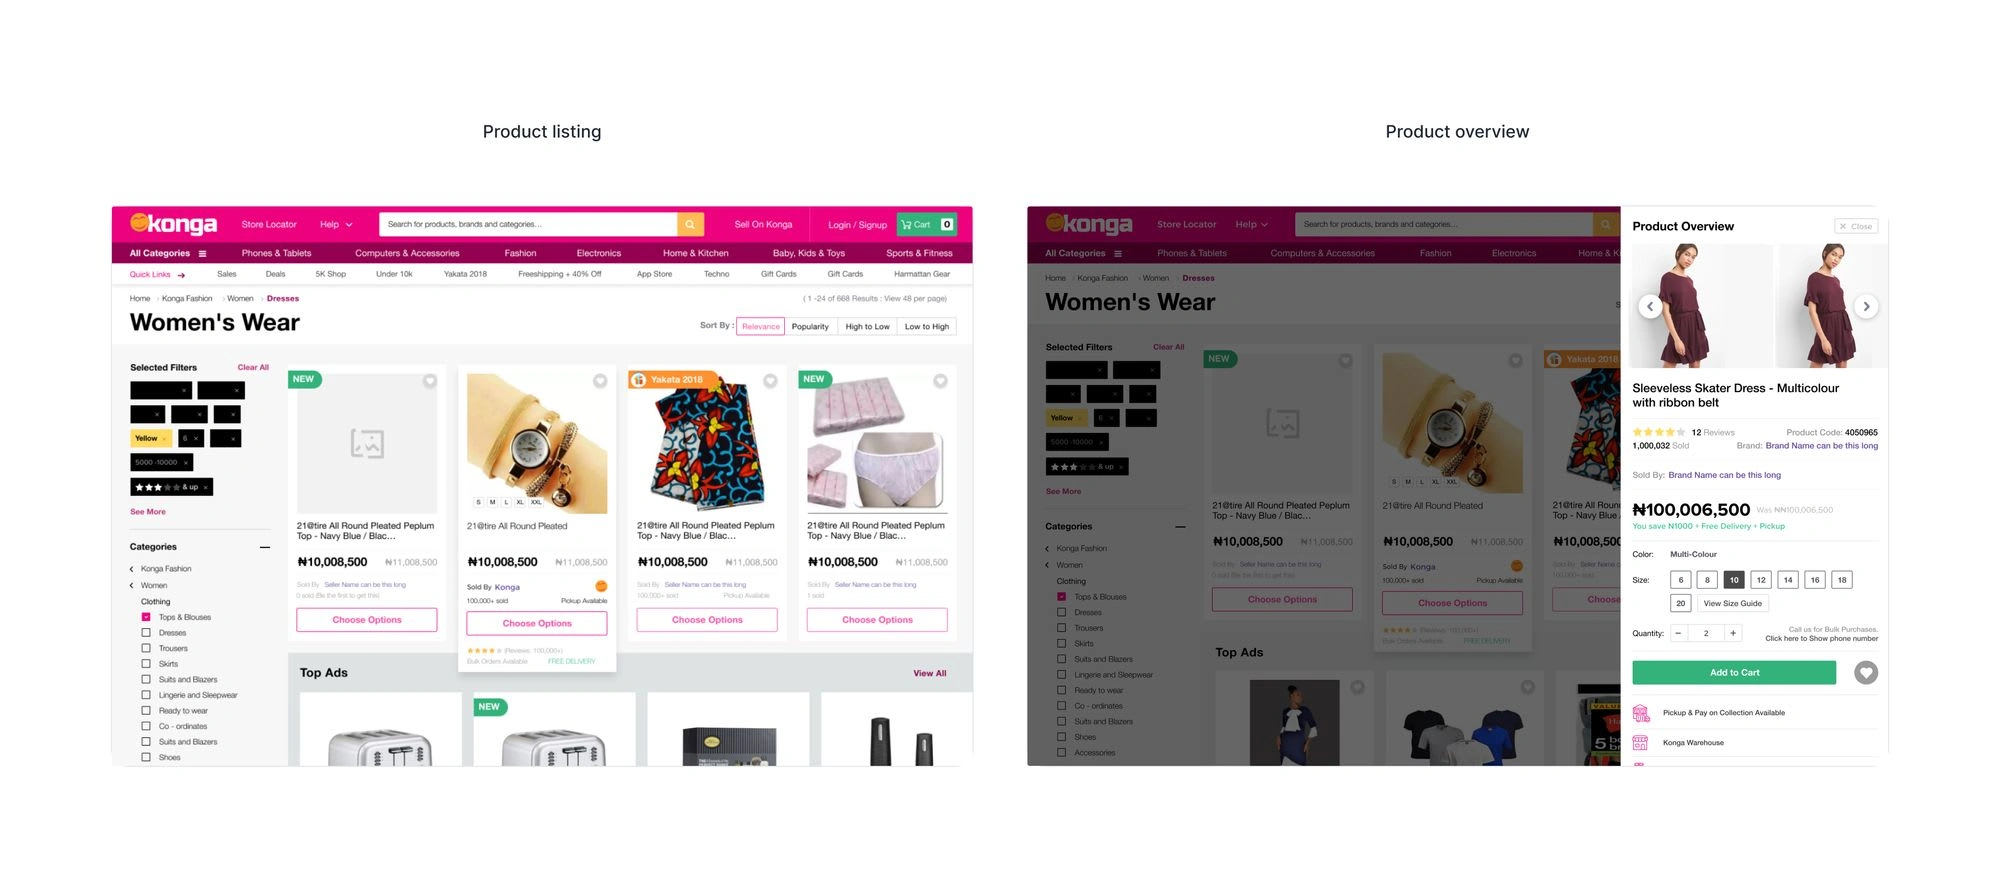Show previous product image with left arrow
The image size is (2000, 869).
1650,307
